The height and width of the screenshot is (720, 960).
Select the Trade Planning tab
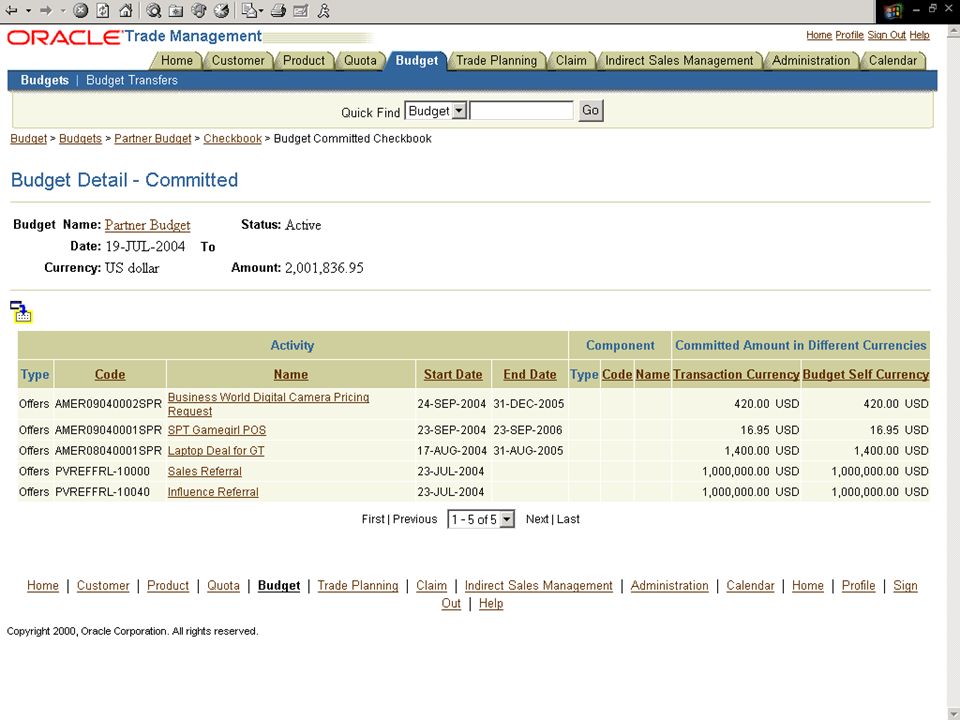496,61
